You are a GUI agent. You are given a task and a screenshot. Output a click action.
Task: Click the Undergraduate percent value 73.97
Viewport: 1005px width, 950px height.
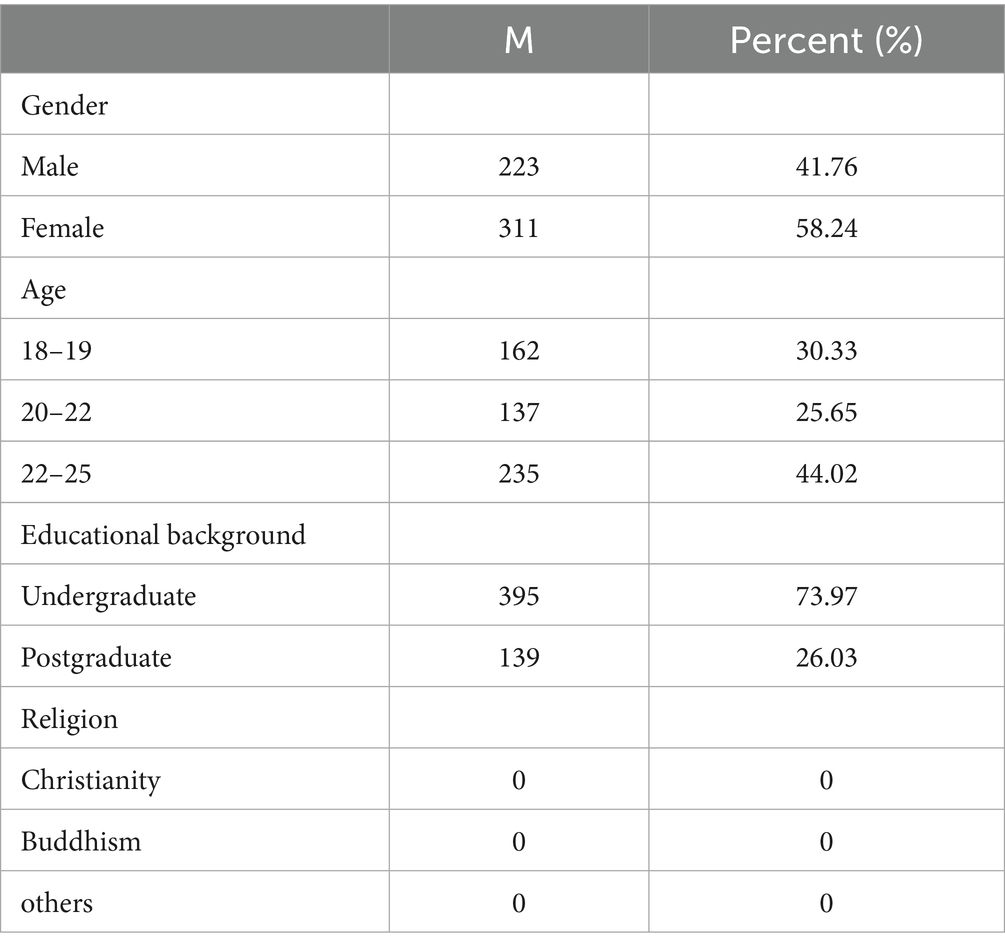[825, 597]
